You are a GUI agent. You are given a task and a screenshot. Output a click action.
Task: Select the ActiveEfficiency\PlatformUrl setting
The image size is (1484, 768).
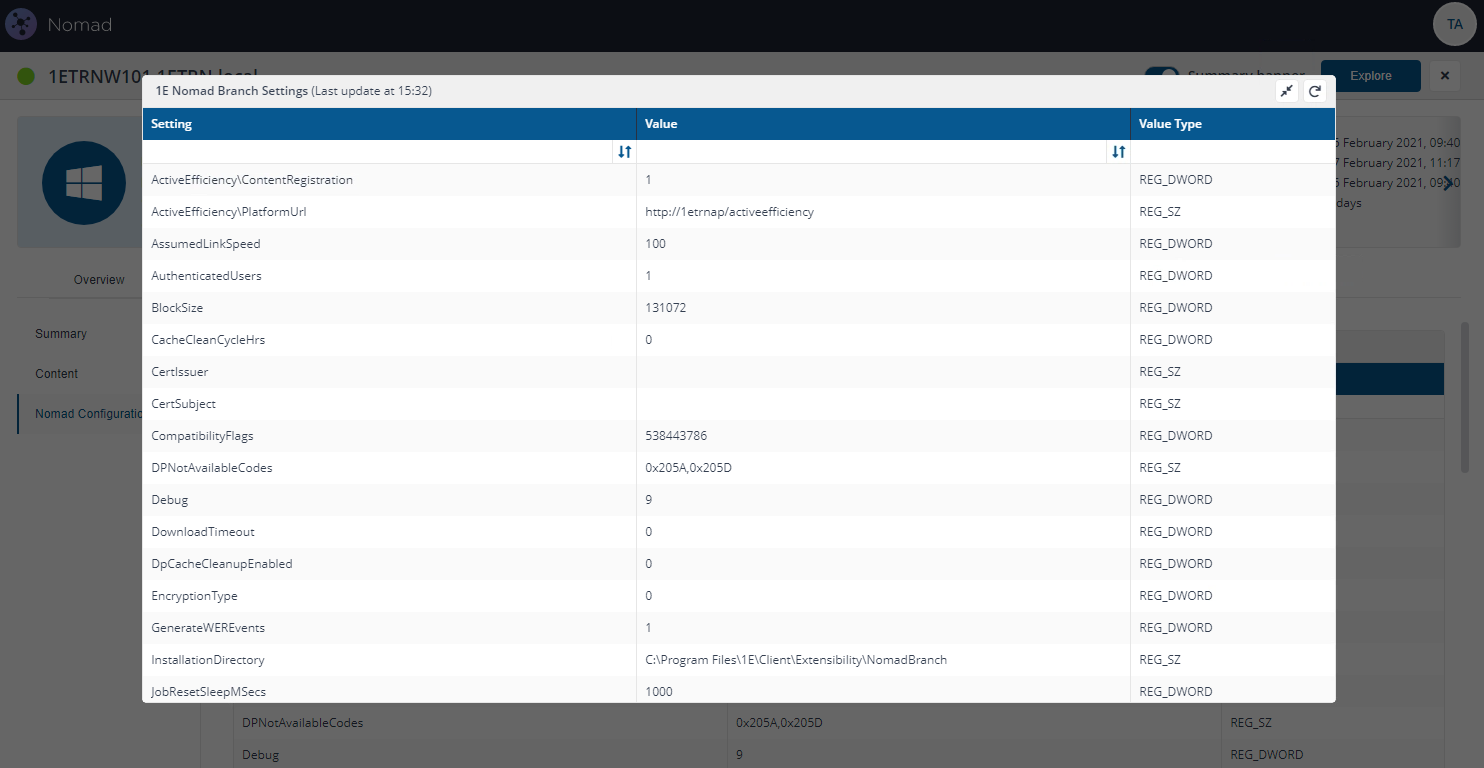coord(228,212)
